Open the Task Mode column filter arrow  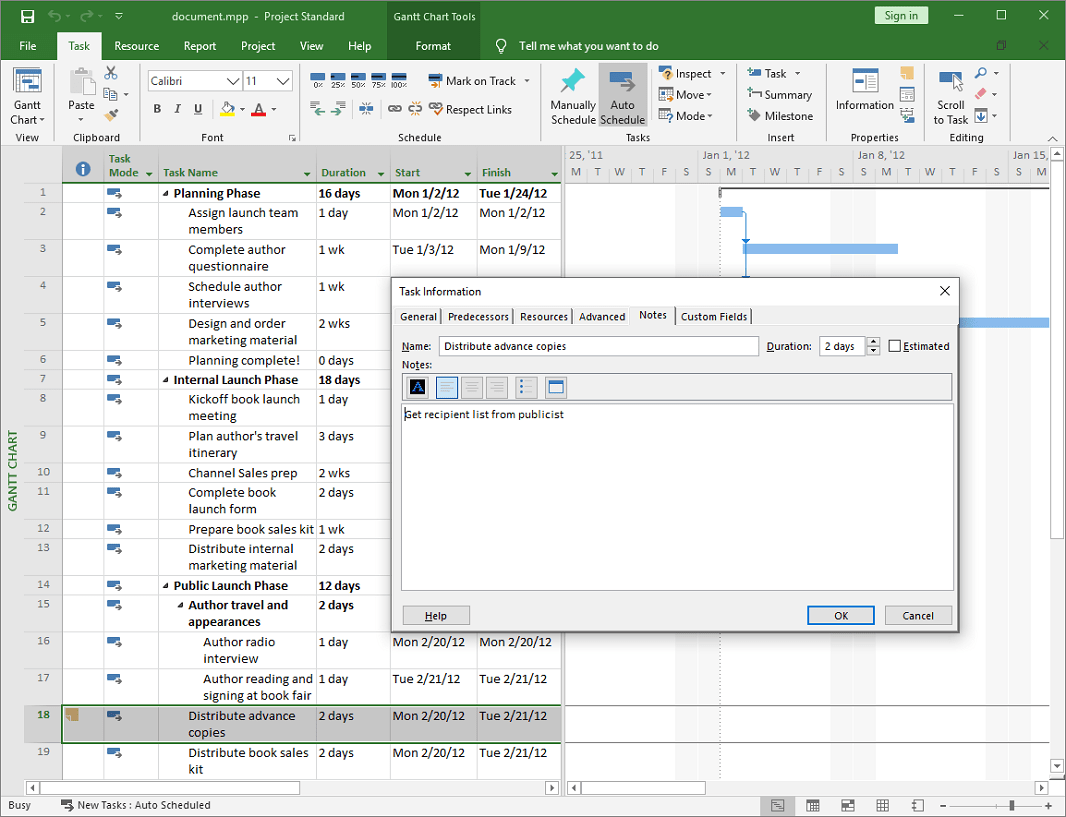point(148,172)
